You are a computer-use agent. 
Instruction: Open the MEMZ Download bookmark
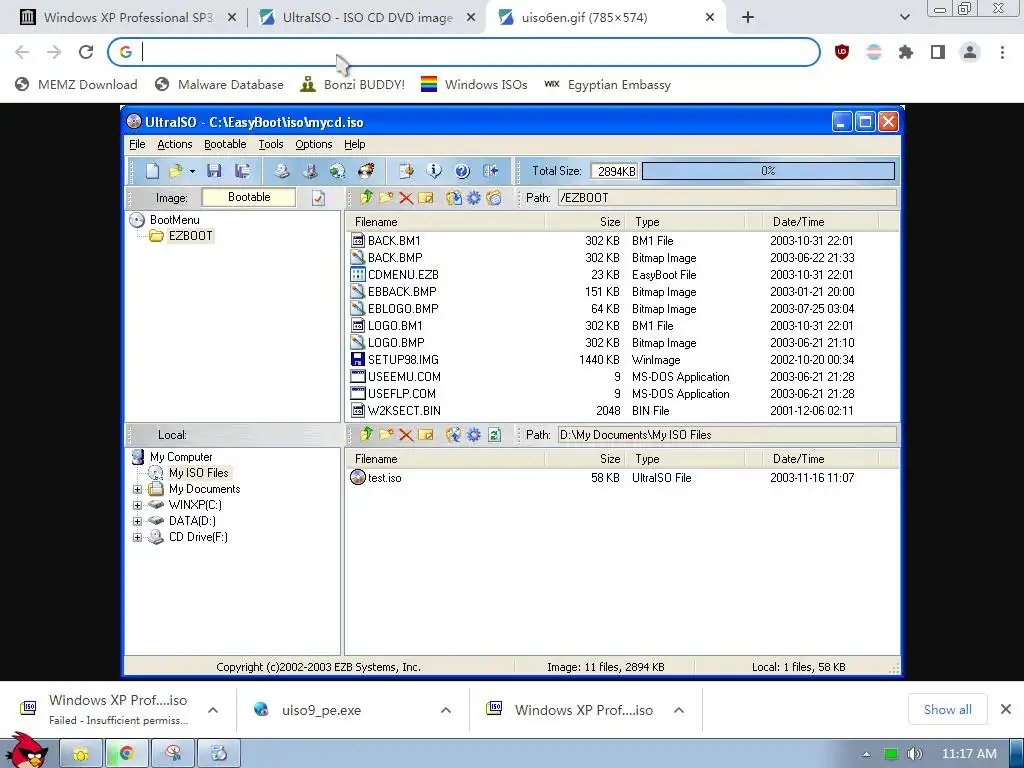[76, 84]
